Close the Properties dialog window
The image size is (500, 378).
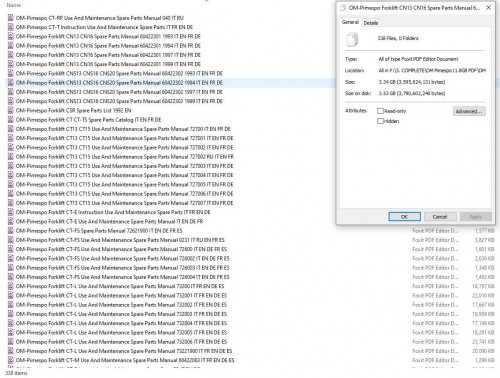point(488,8)
